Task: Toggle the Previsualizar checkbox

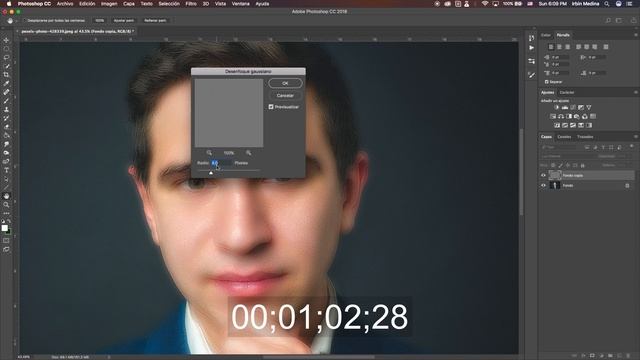Action: [x=271, y=107]
